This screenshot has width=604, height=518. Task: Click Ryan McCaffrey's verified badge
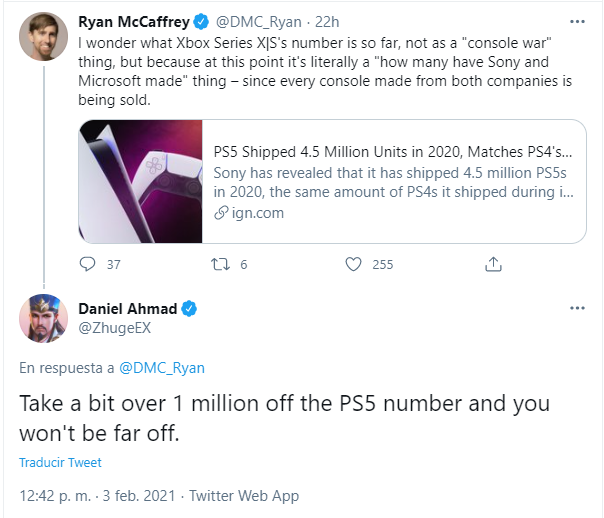click(x=201, y=22)
